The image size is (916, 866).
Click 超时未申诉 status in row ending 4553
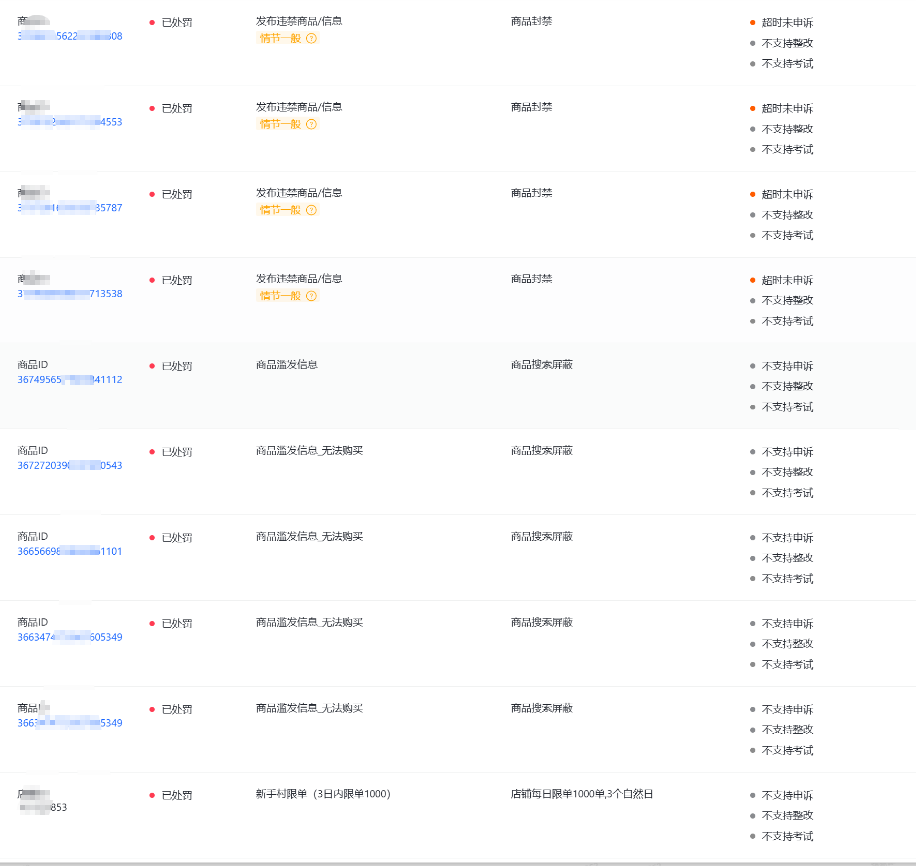(787, 108)
